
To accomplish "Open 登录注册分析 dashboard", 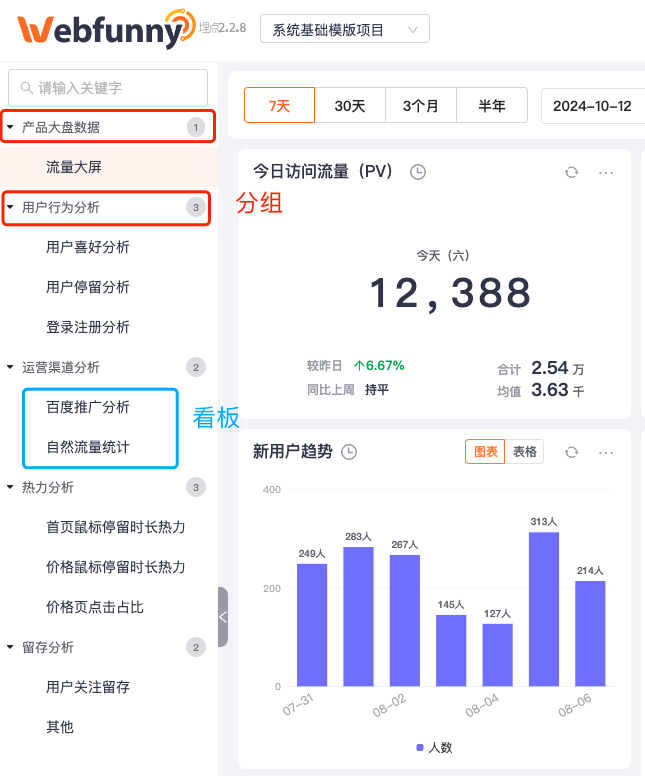I will (88, 327).
